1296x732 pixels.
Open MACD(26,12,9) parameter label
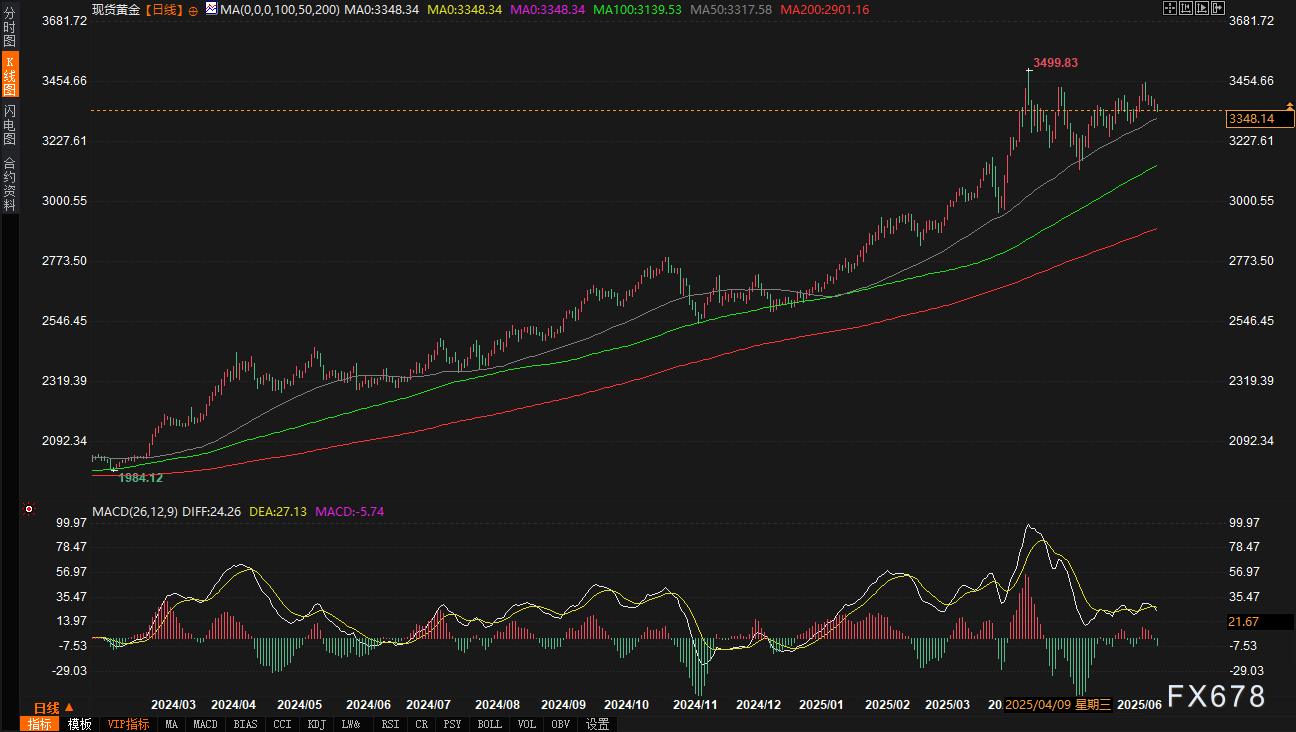(135, 511)
